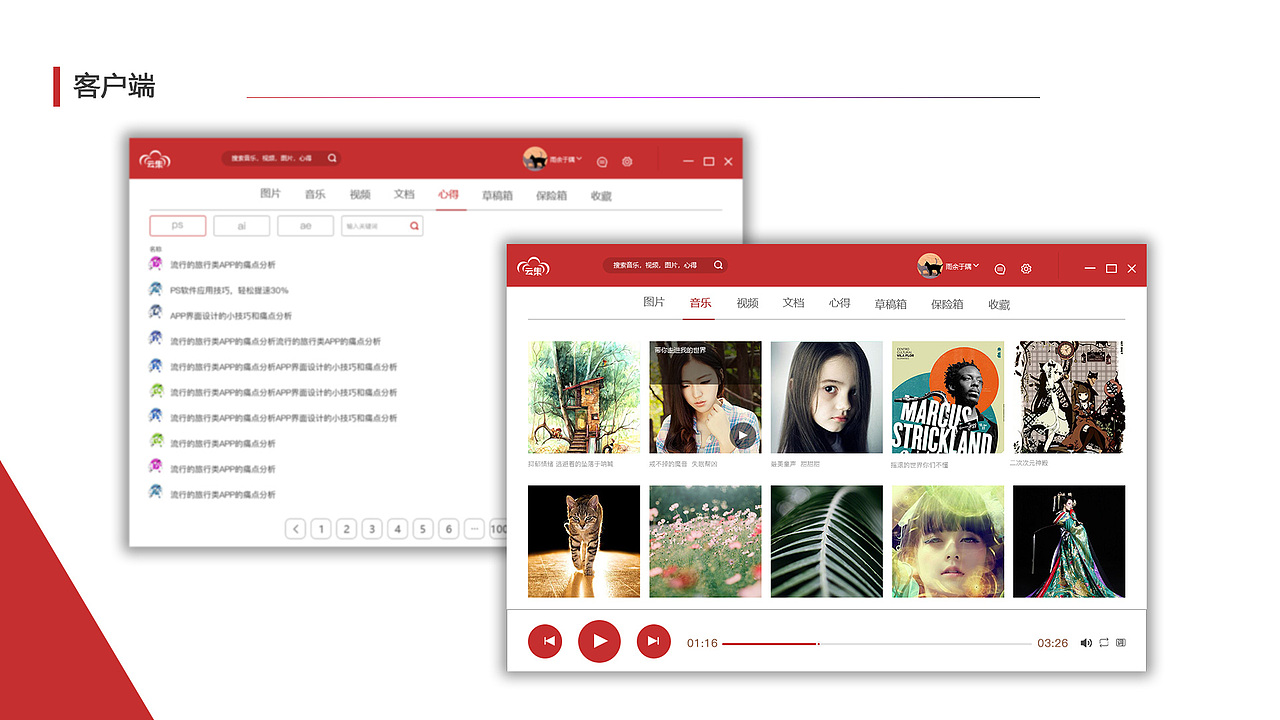Select the ae filter tag
The height and width of the screenshot is (720, 1280).
tap(306, 226)
